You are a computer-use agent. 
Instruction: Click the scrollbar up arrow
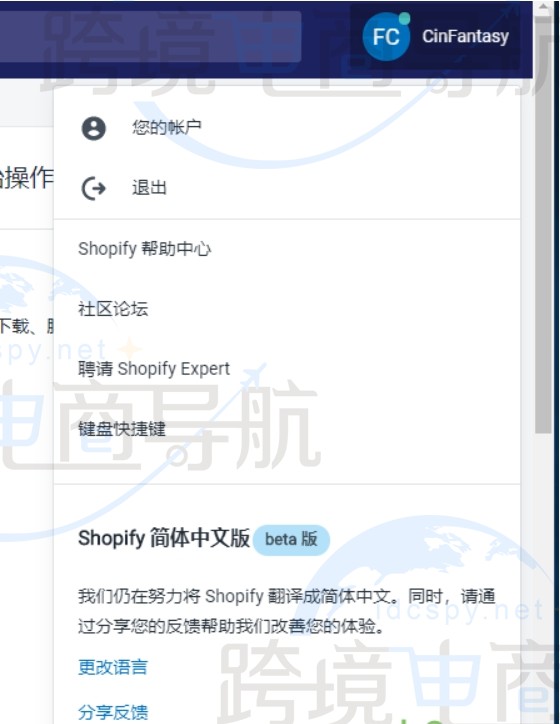click(x=543, y=7)
